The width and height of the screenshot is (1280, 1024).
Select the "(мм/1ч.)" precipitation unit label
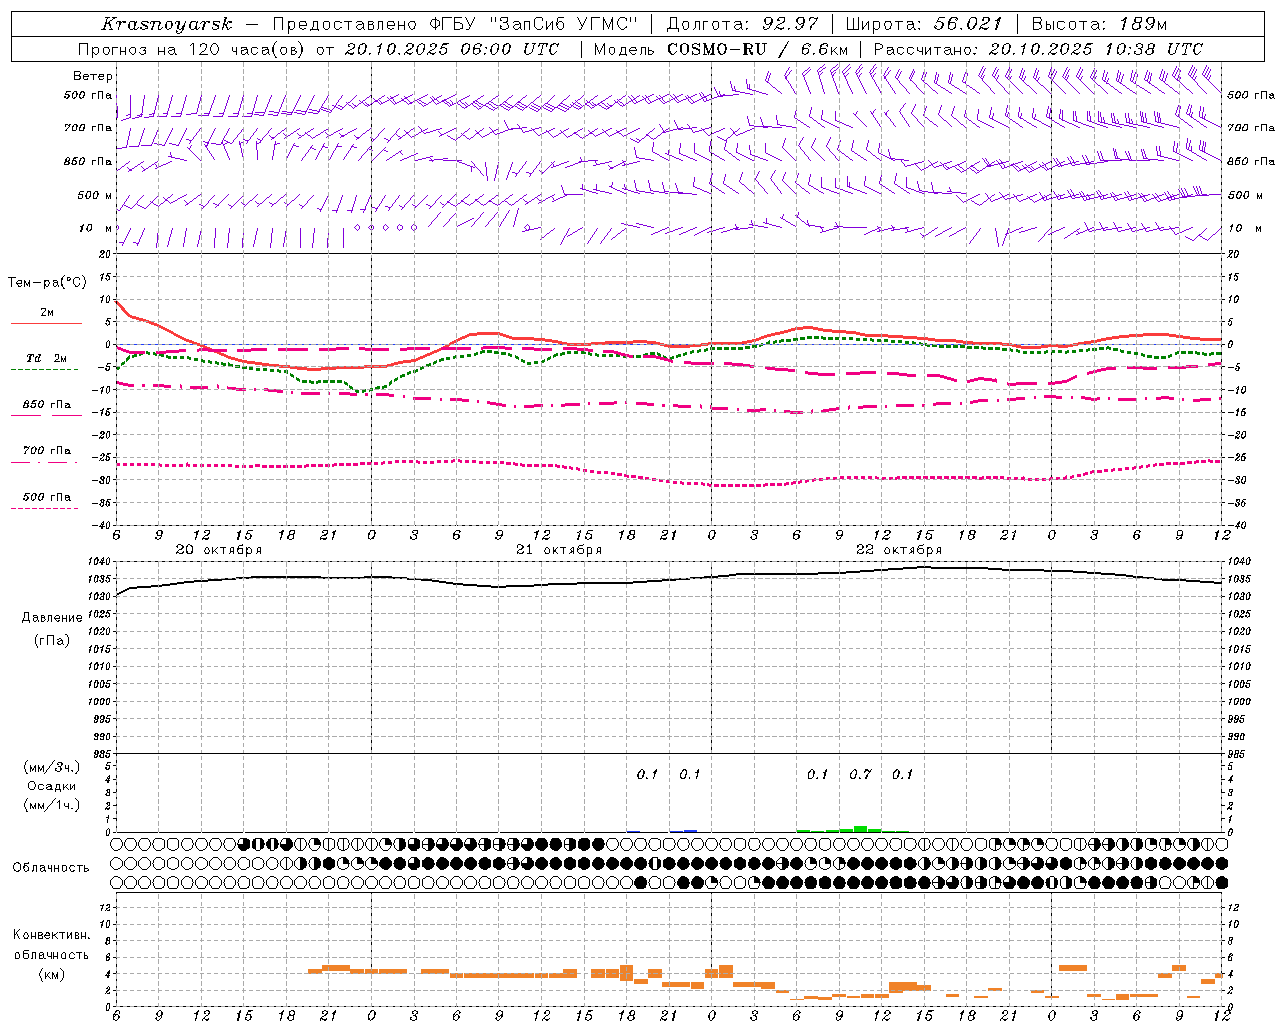[52, 805]
